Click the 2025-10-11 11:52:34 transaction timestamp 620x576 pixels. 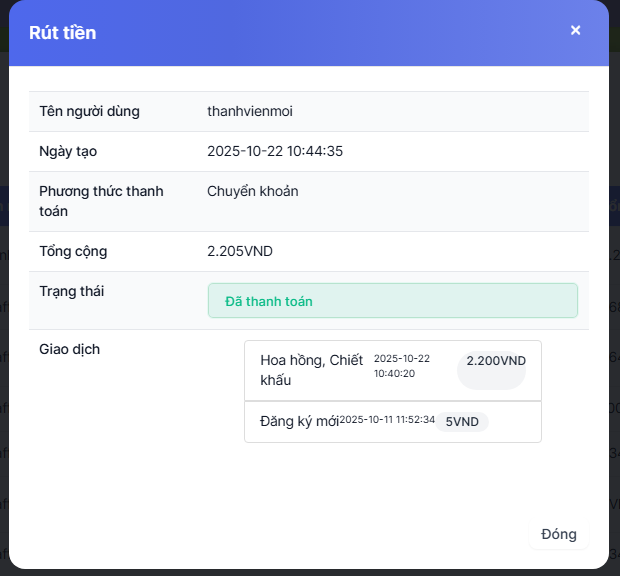click(387, 420)
